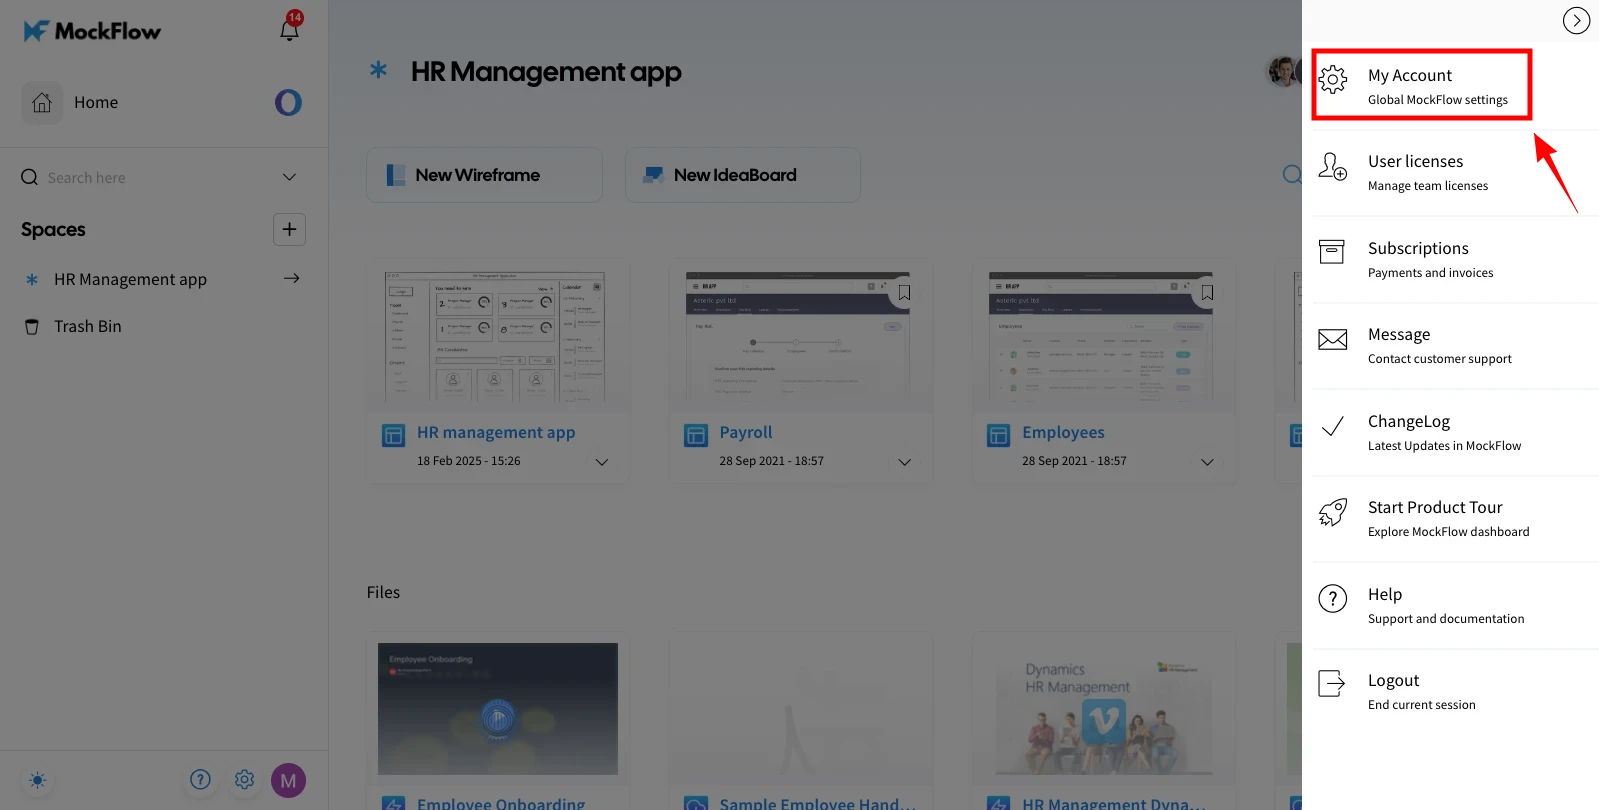Viewport: 1599px width, 810px height.
Task: Open HR management app wireframe thumbnail
Action: pyautogui.click(x=498, y=336)
